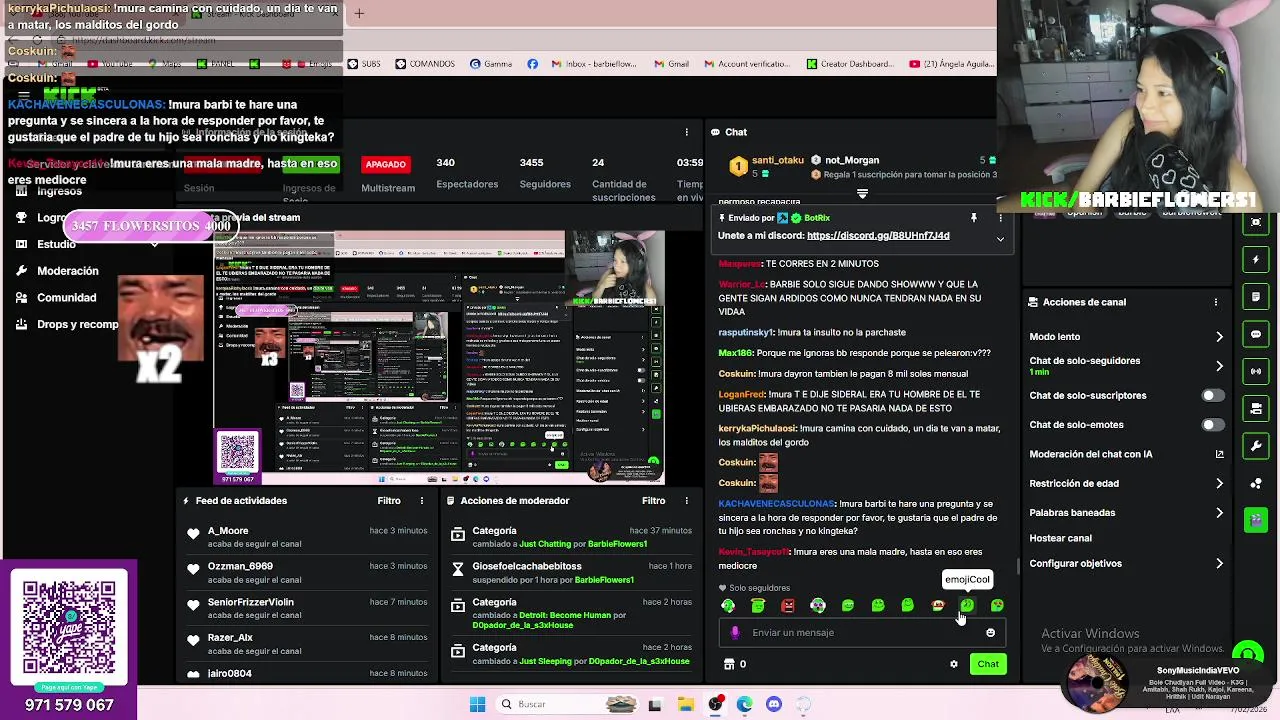
Task: Collapse the chat leaderboard handle
Action: pyautogui.click(x=862, y=194)
